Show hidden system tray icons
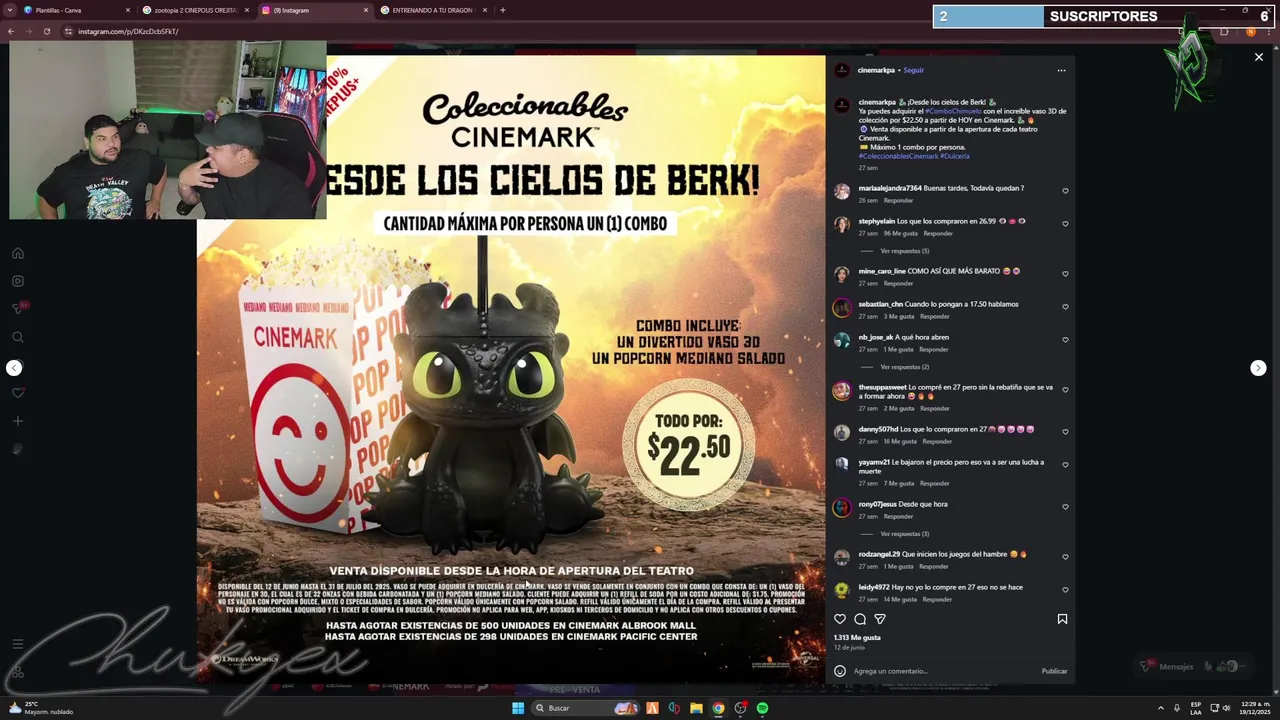1280x720 pixels. click(1162, 708)
